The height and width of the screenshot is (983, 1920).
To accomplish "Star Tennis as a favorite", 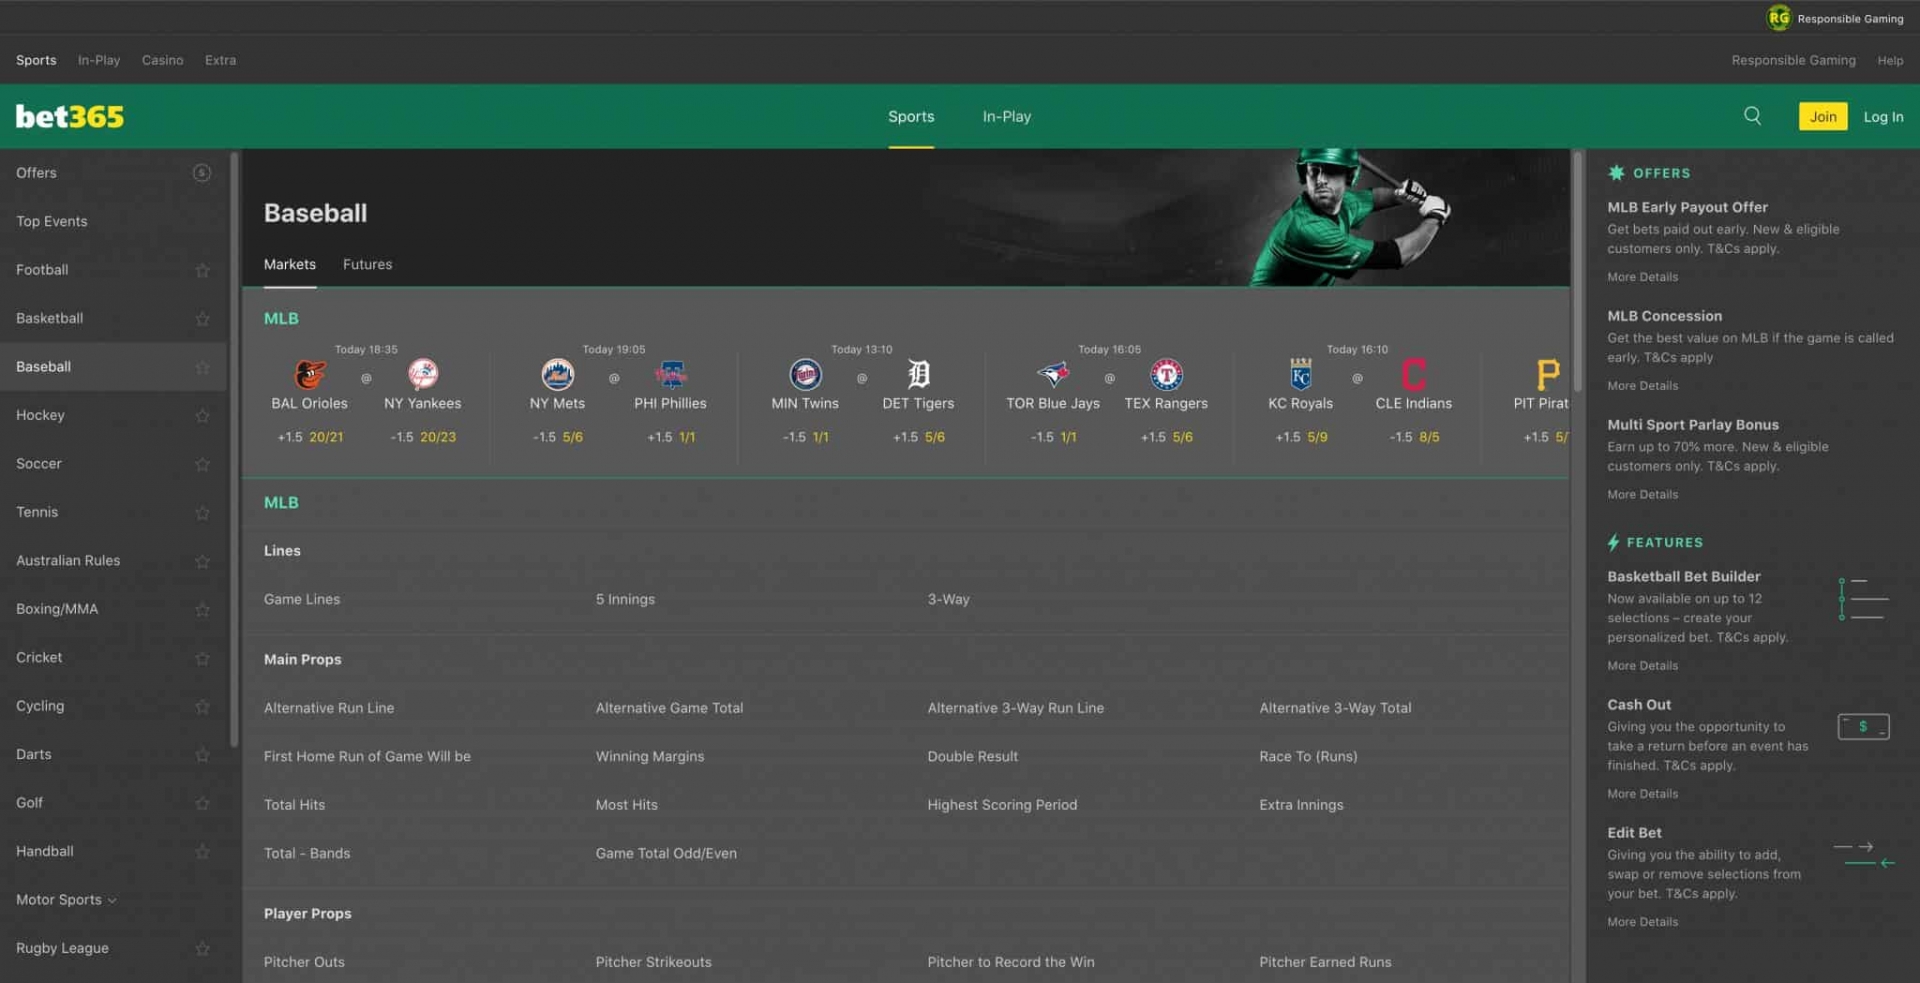I will coord(202,513).
